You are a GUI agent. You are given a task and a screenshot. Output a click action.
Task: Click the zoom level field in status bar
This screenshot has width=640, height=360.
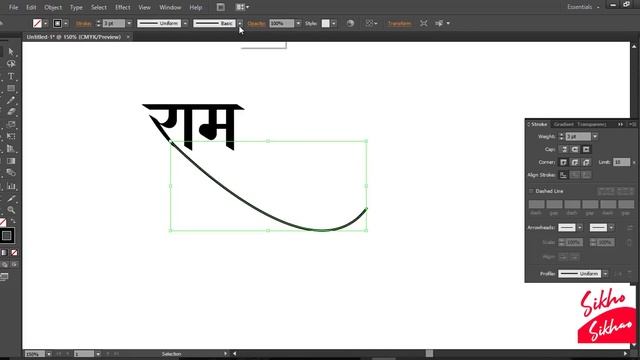35,354
